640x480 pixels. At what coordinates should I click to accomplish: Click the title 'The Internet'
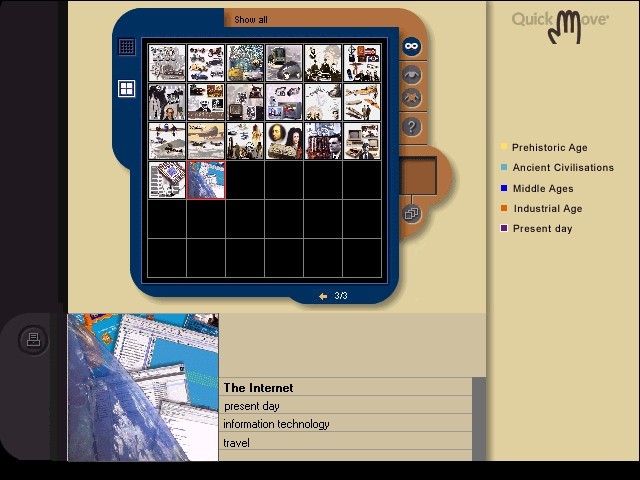pos(258,388)
